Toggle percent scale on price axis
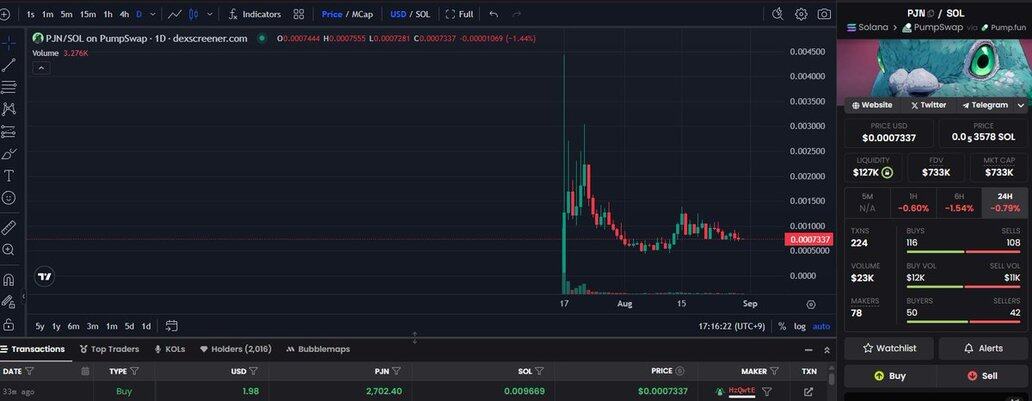The width and height of the screenshot is (1032, 401). click(782, 326)
